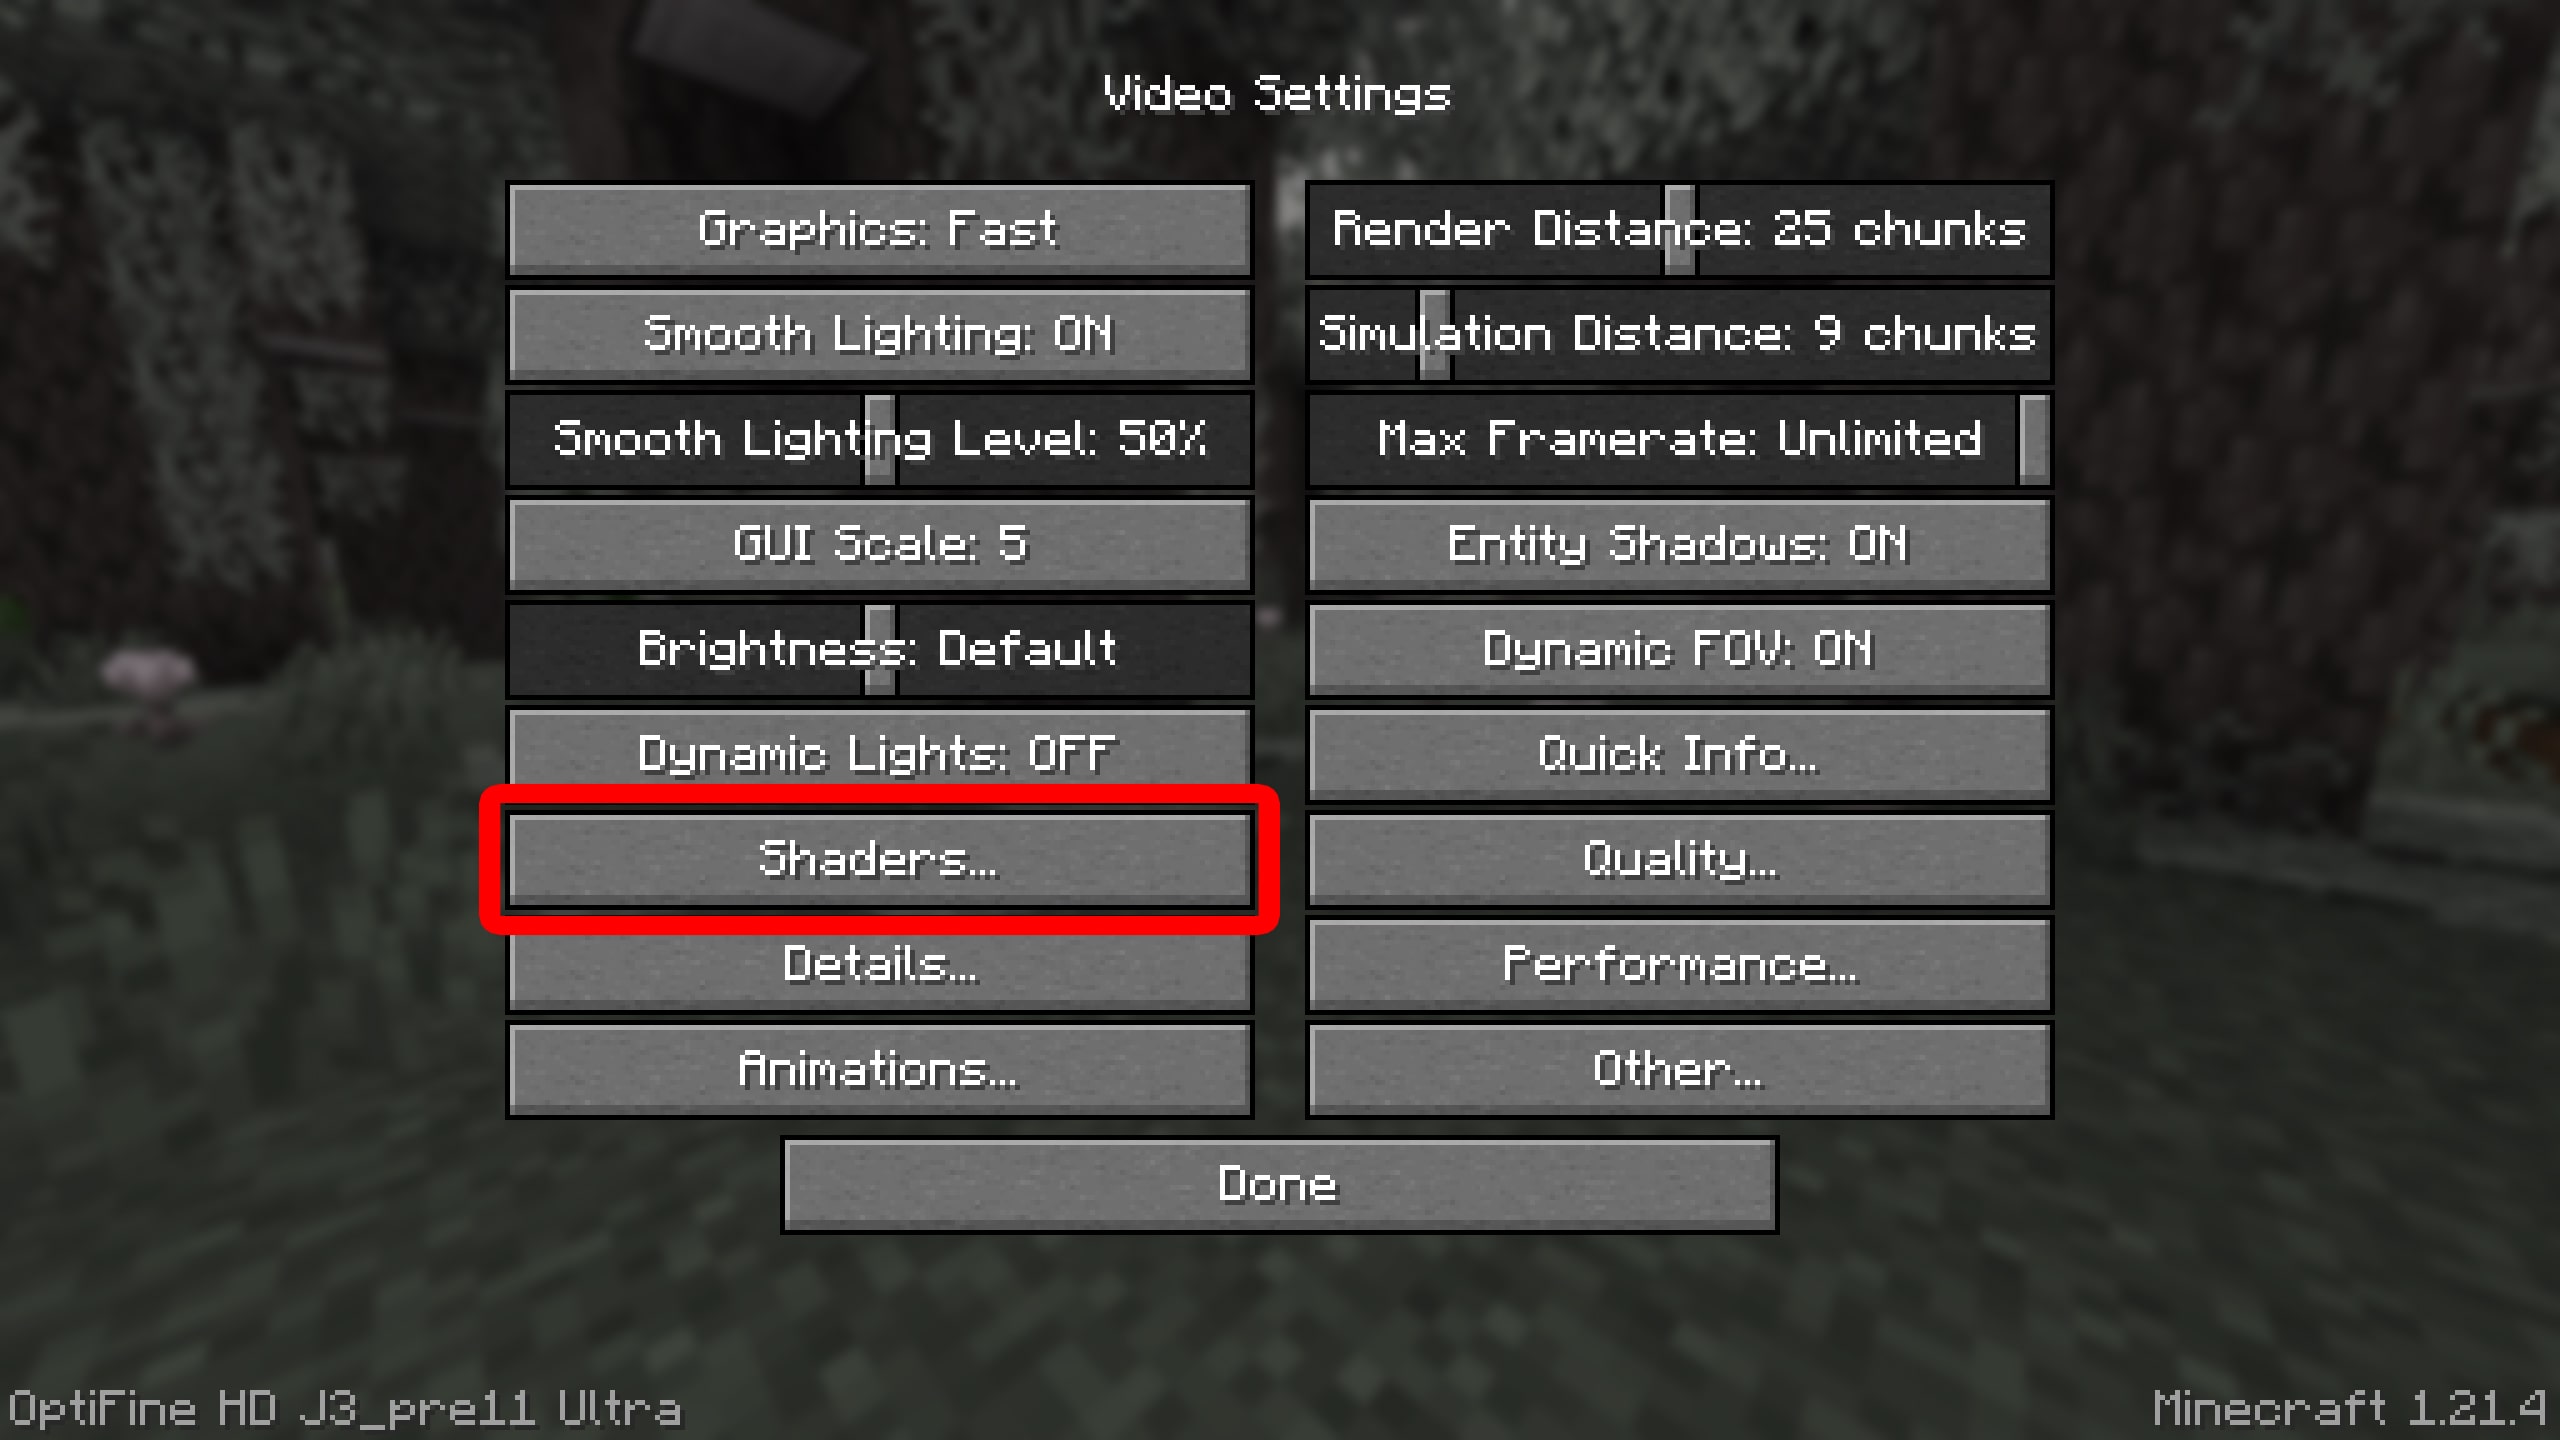Toggle Entity Shadows ON or OFF

1674,543
